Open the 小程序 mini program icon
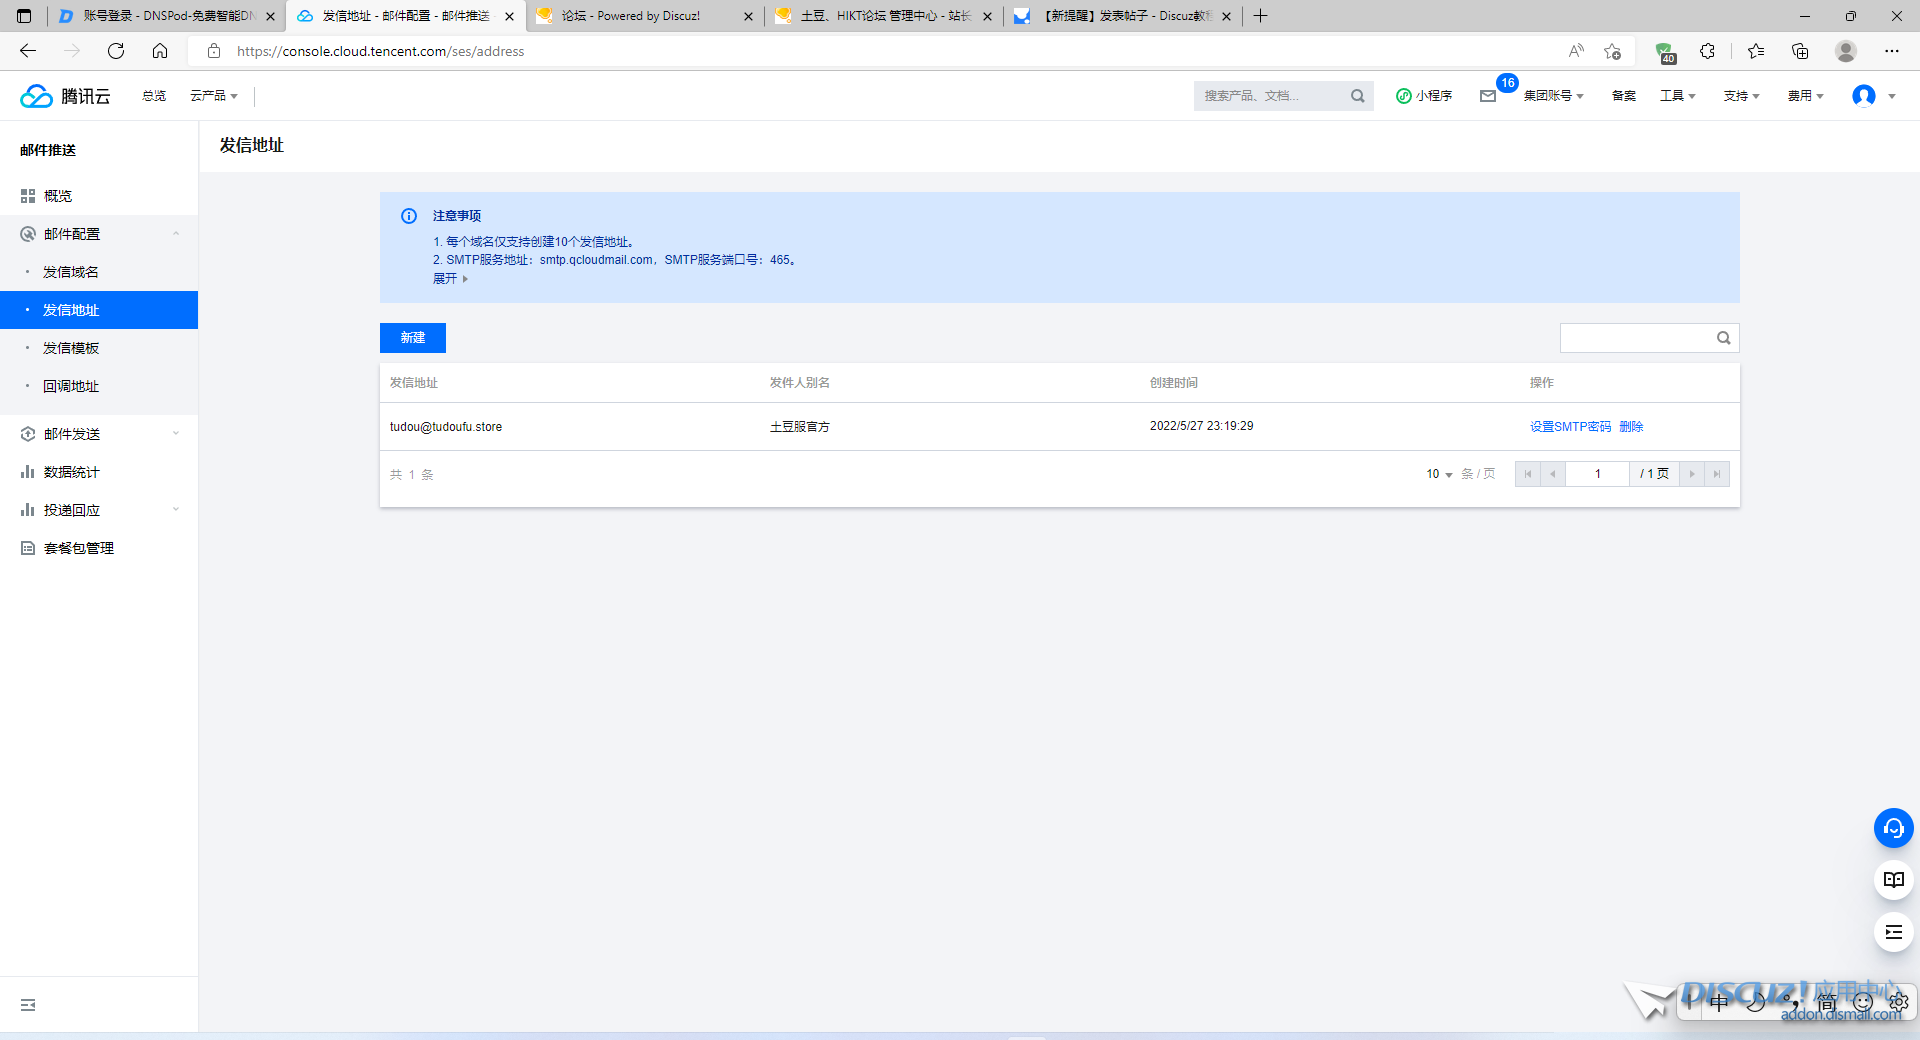Viewport: 1920px width, 1040px height. (1424, 96)
